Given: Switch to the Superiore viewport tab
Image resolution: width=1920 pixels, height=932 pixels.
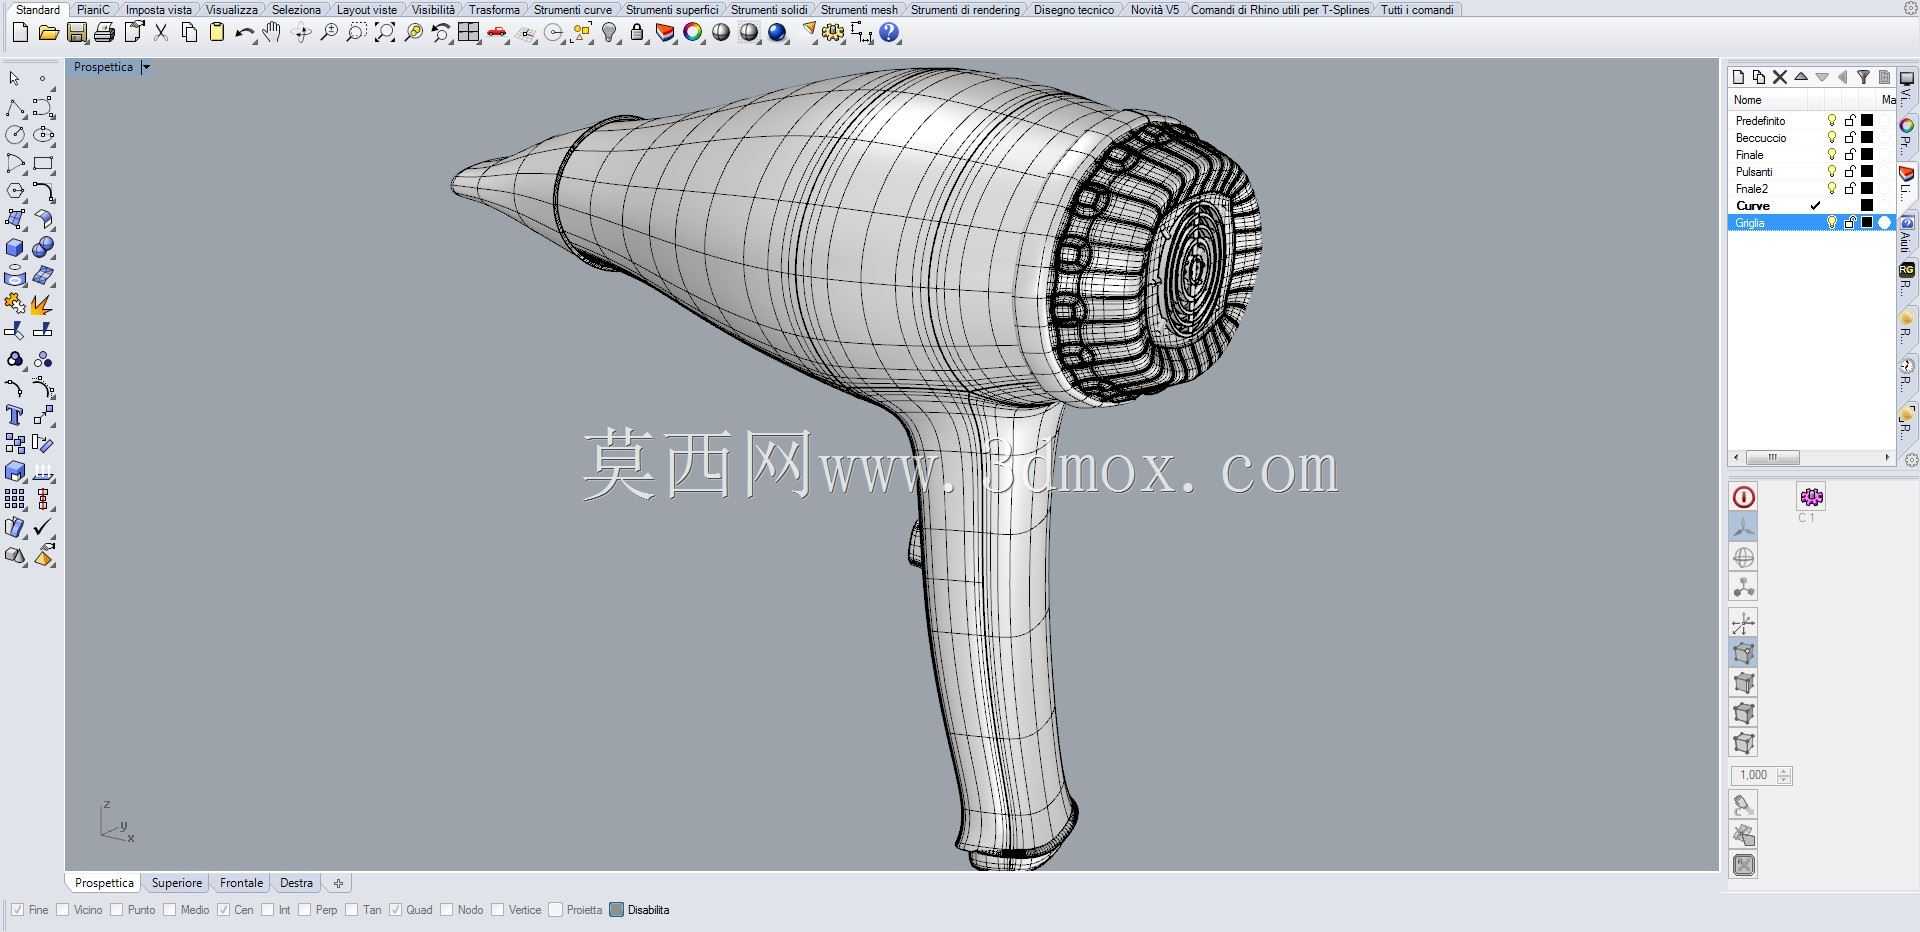Looking at the screenshot, I should (177, 883).
